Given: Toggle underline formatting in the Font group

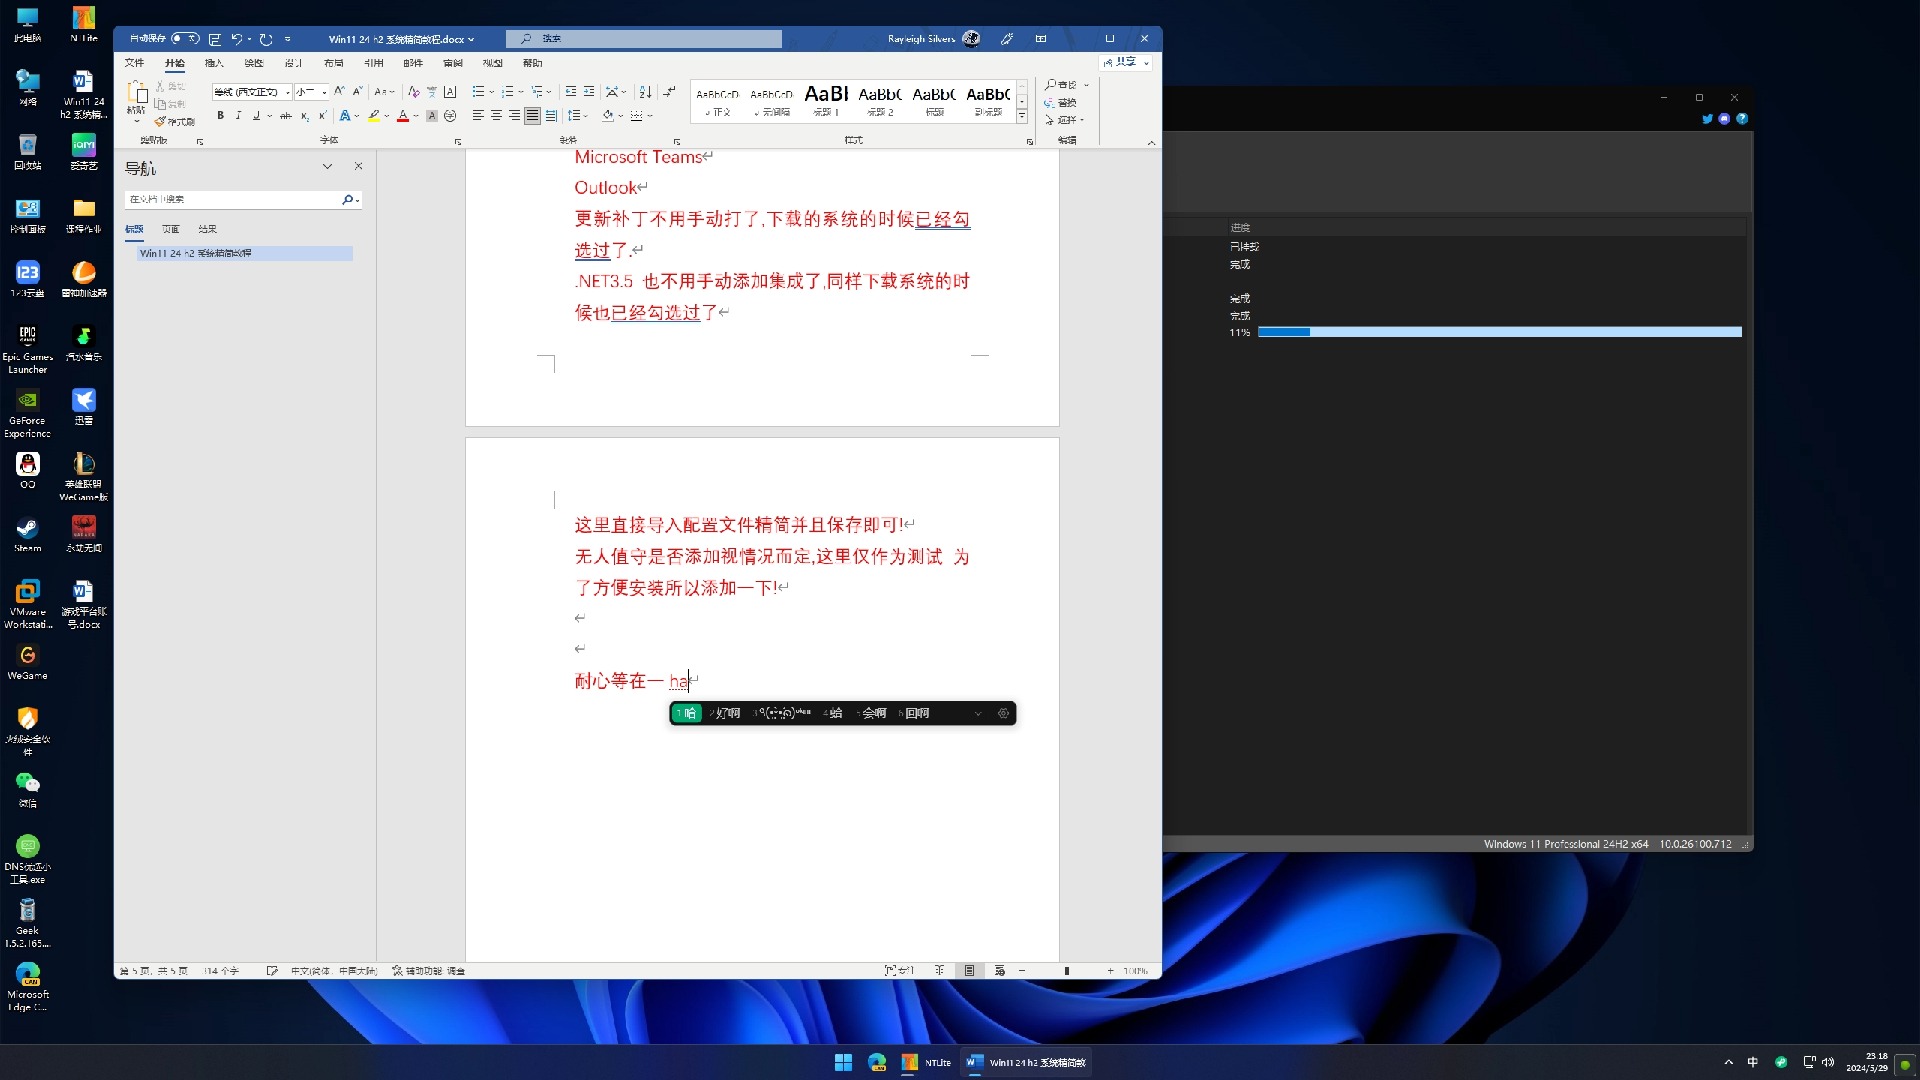Looking at the screenshot, I should tap(257, 115).
